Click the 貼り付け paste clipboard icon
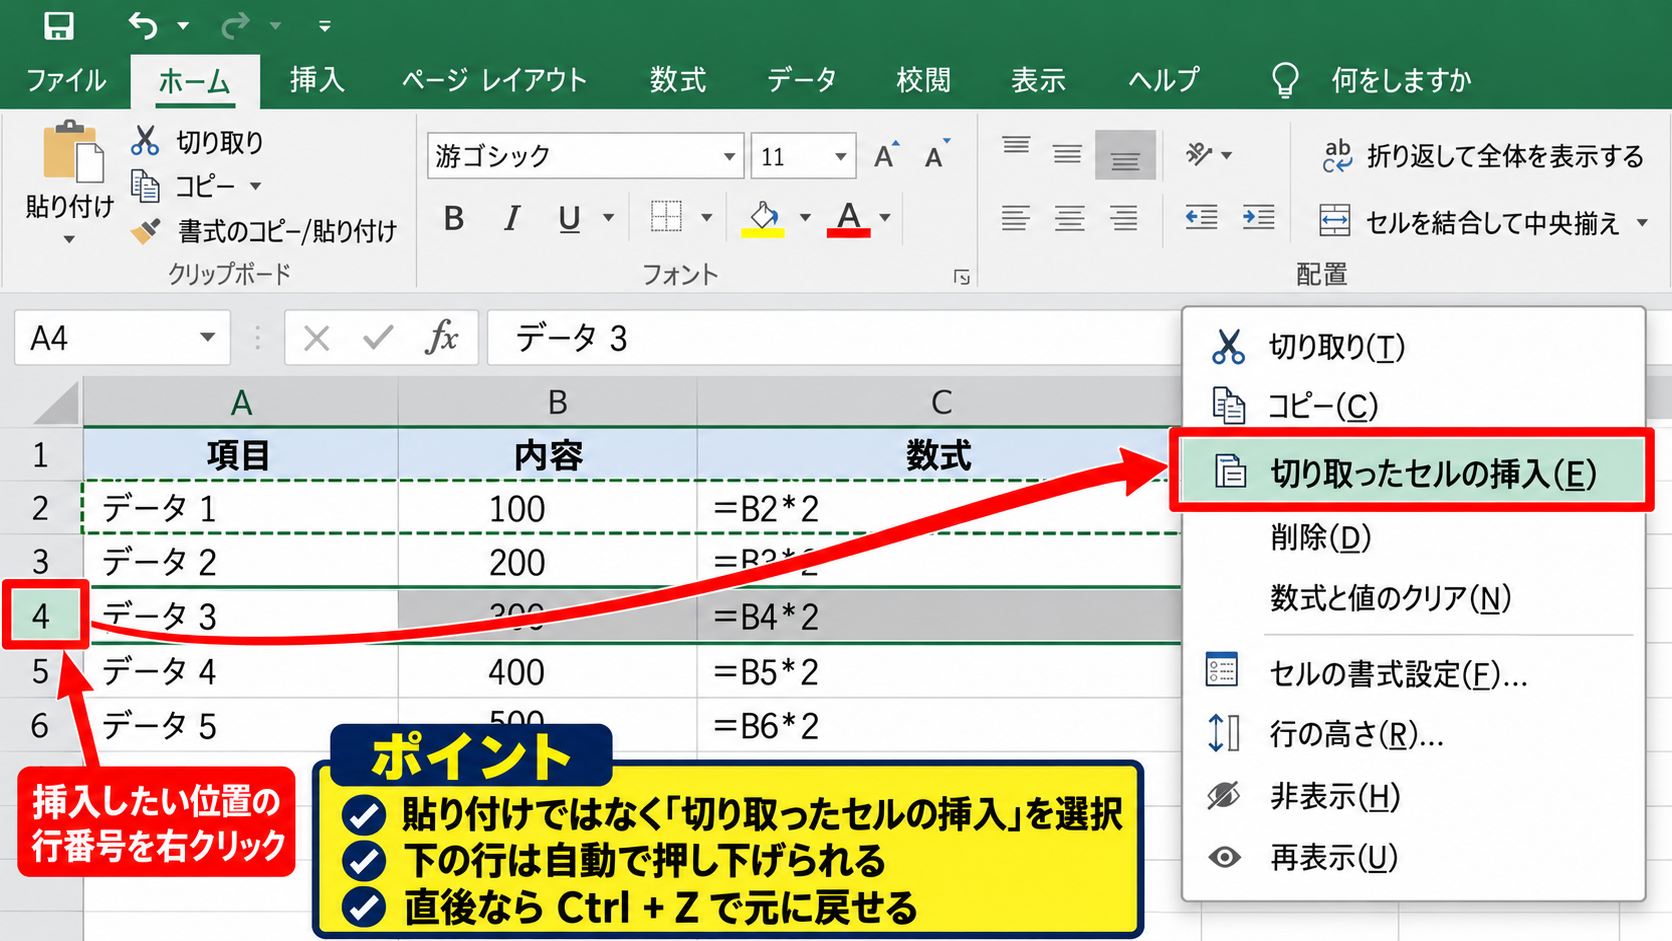The width and height of the screenshot is (1672, 941). 72,152
